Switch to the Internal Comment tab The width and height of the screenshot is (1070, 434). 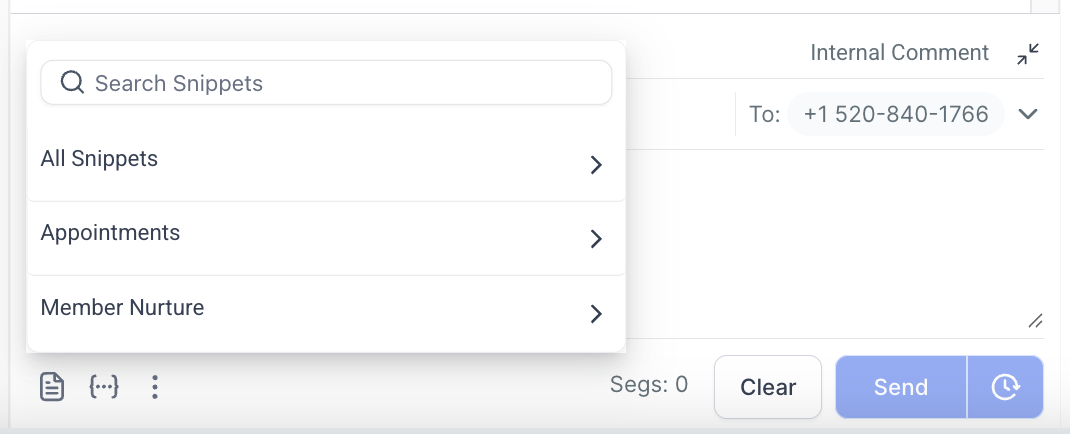[x=899, y=53]
